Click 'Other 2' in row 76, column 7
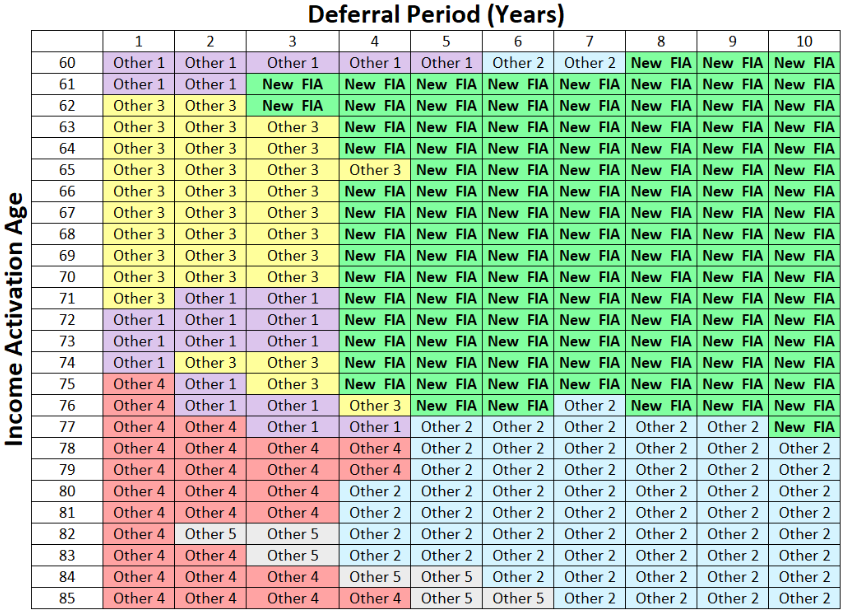Screen dimensions: 844x612 pos(589,405)
